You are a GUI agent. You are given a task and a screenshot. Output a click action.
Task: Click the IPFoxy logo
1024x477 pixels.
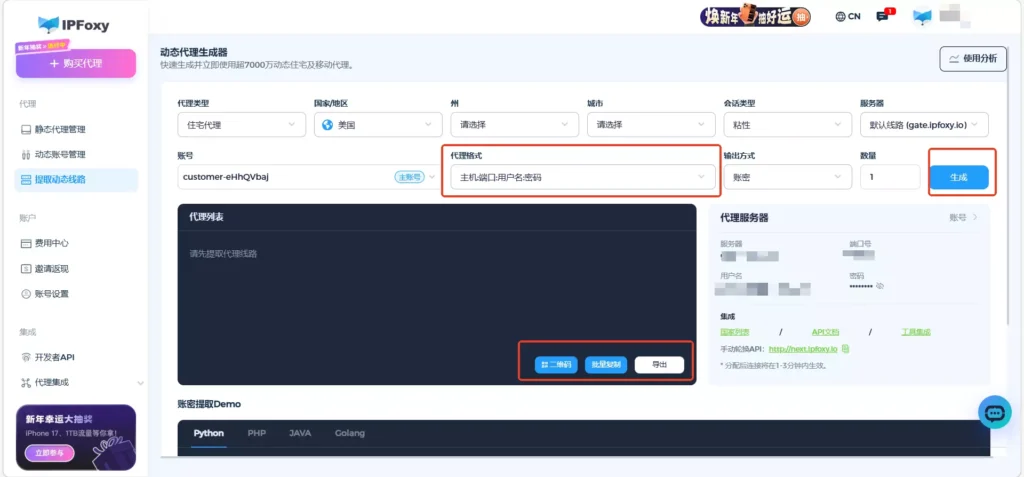click(75, 24)
